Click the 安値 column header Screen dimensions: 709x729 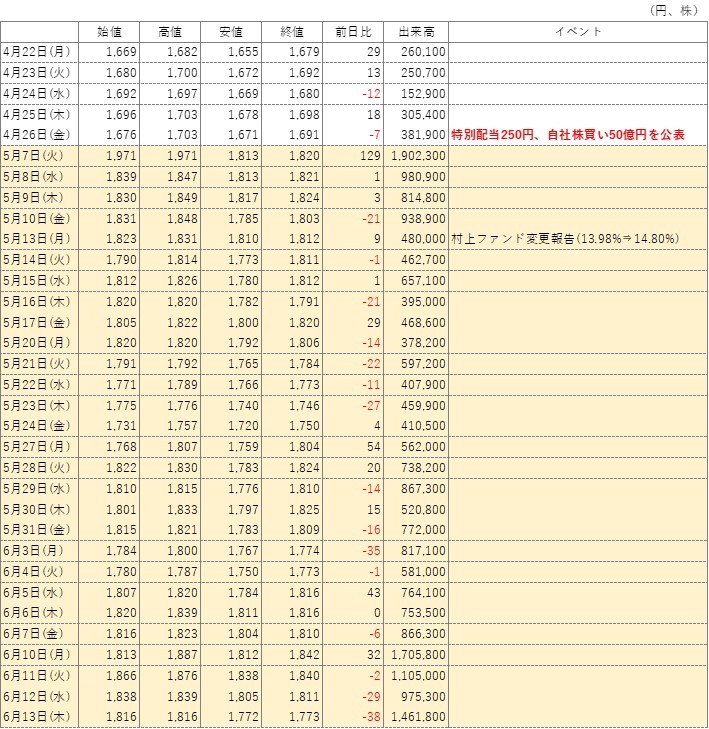(231, 32)
